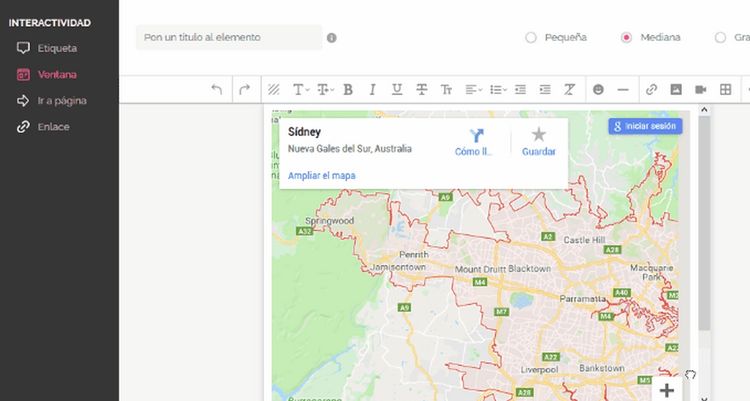Image resolution: width=750 pixels, height=401 pixels.
Task: Toggle bold text formatting
Action: (348, 90)
